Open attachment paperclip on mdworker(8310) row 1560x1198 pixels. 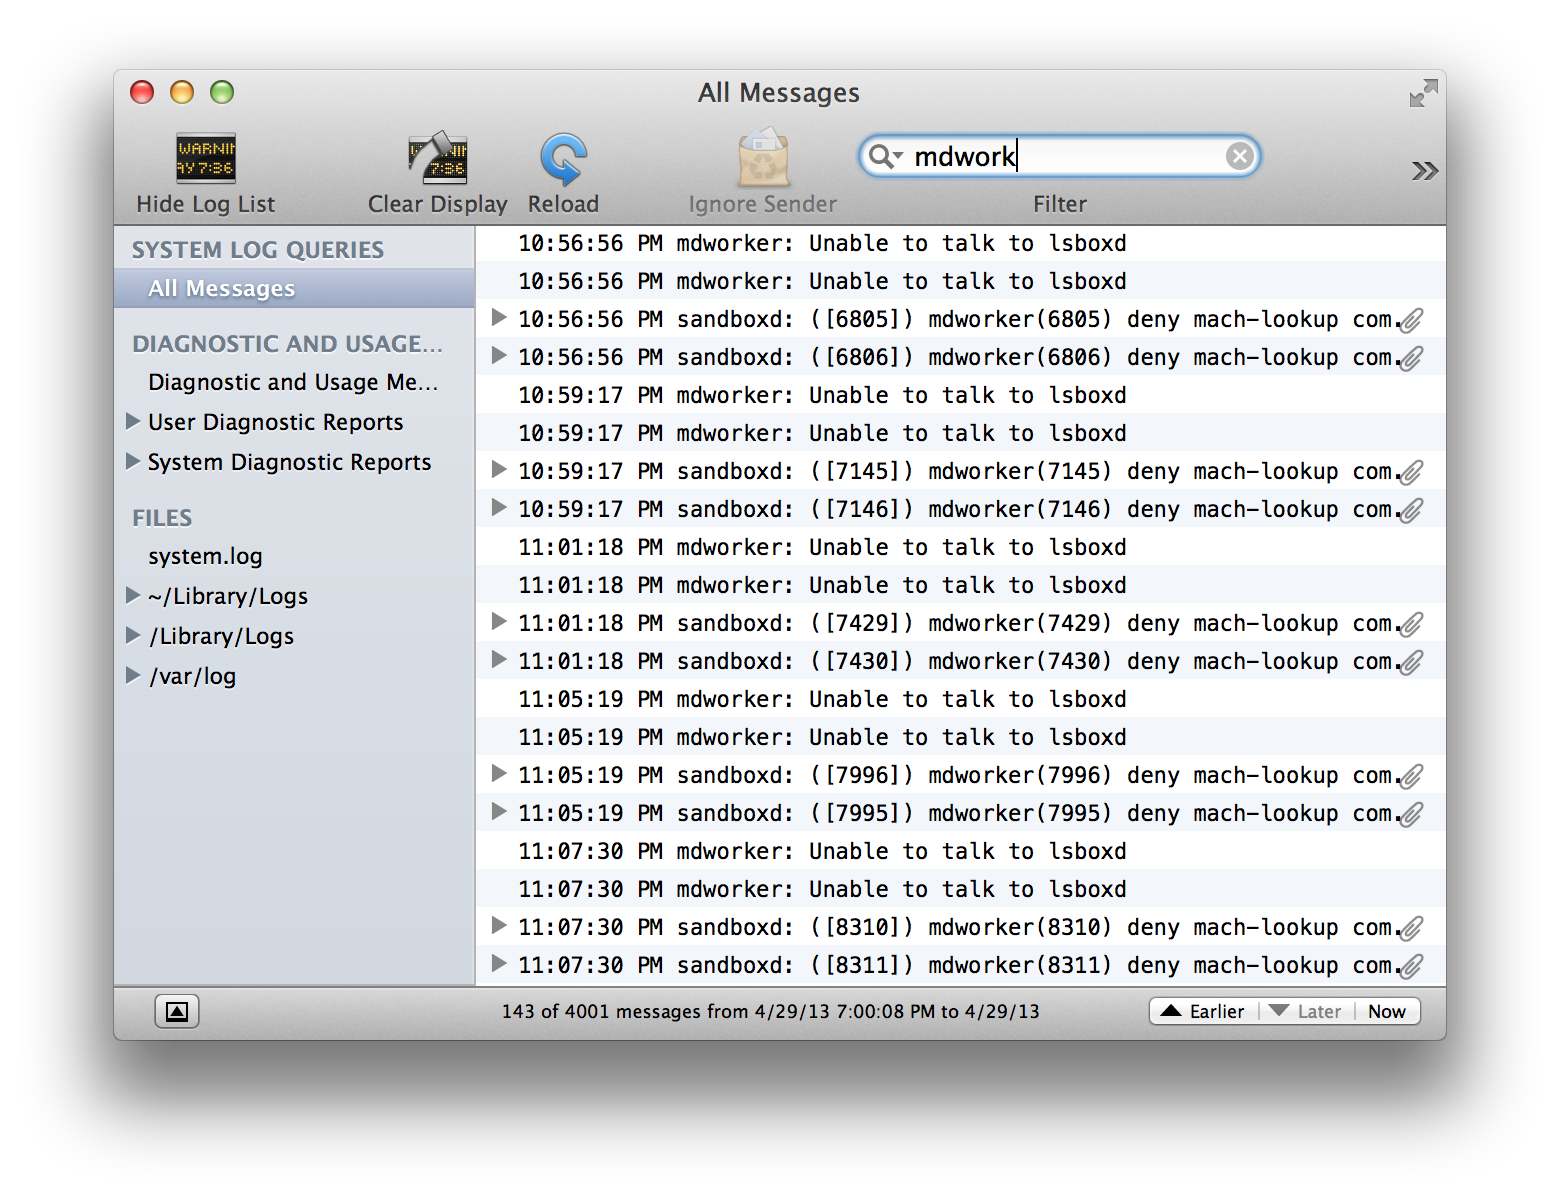1411,928
